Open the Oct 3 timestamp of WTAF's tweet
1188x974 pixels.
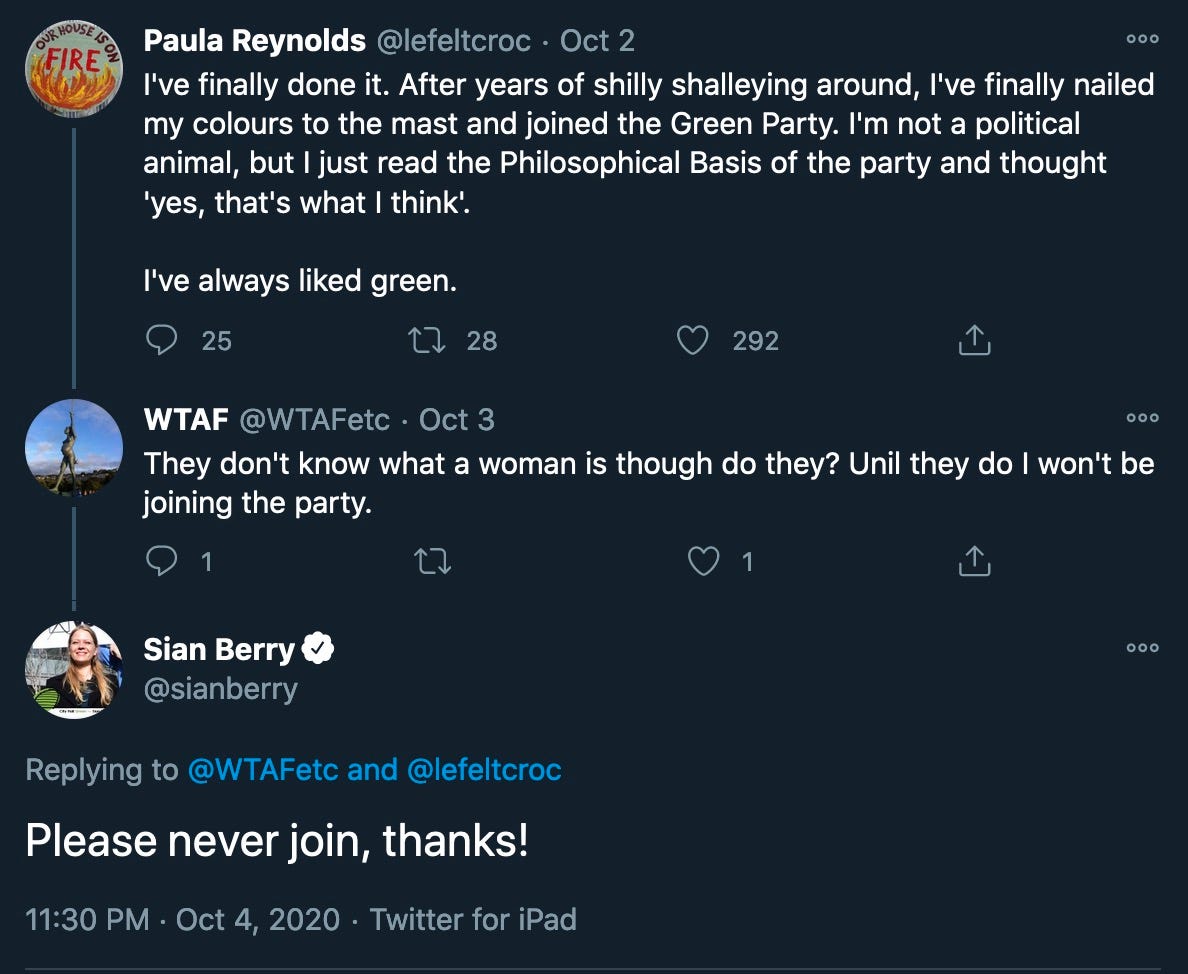click(457, 419)
